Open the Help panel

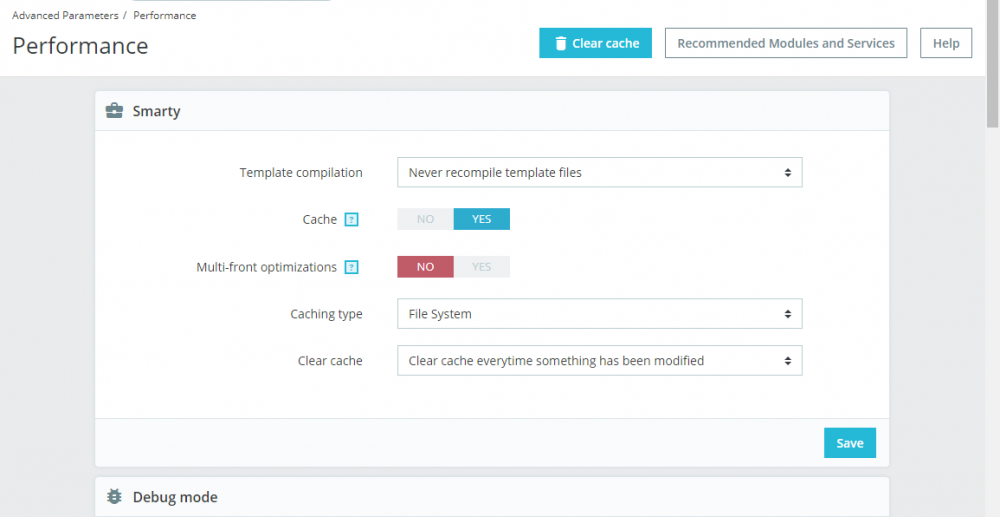[946, 43]
